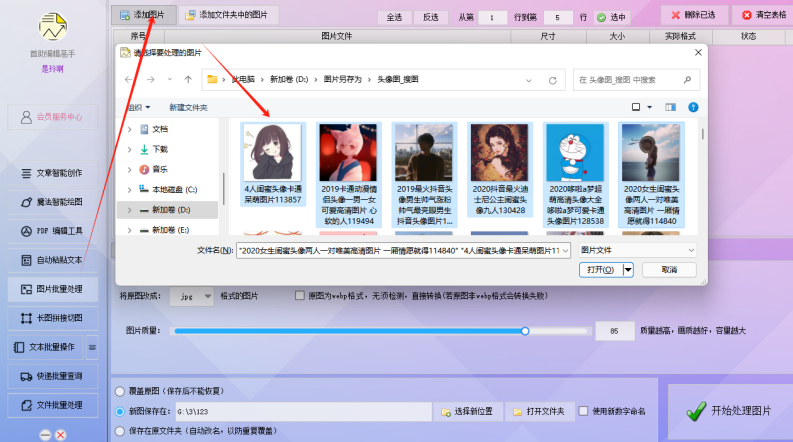The height and width of the screenshot is (442, 793).
Task: Check 原图为webp格式 checkbox
Action: [300, 295]
